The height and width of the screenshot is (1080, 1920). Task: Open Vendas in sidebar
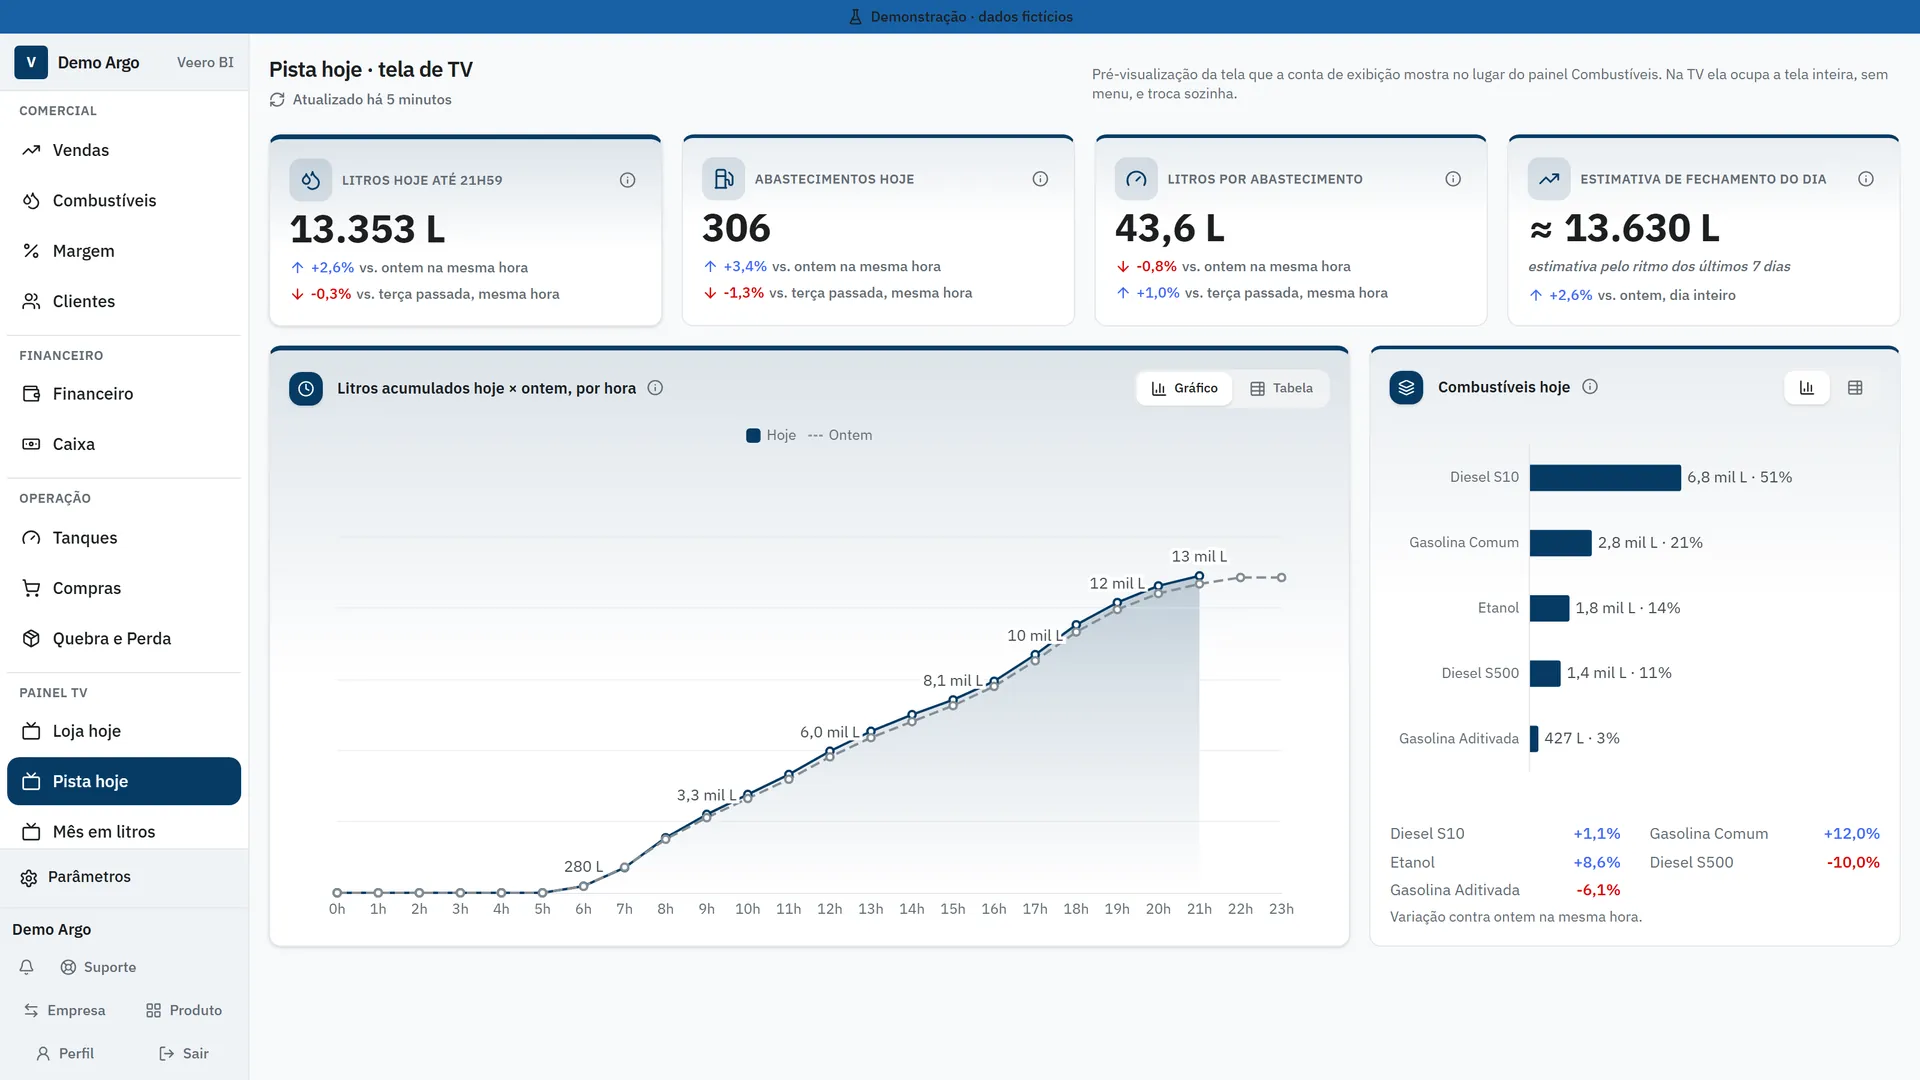[x=124, y=150]
